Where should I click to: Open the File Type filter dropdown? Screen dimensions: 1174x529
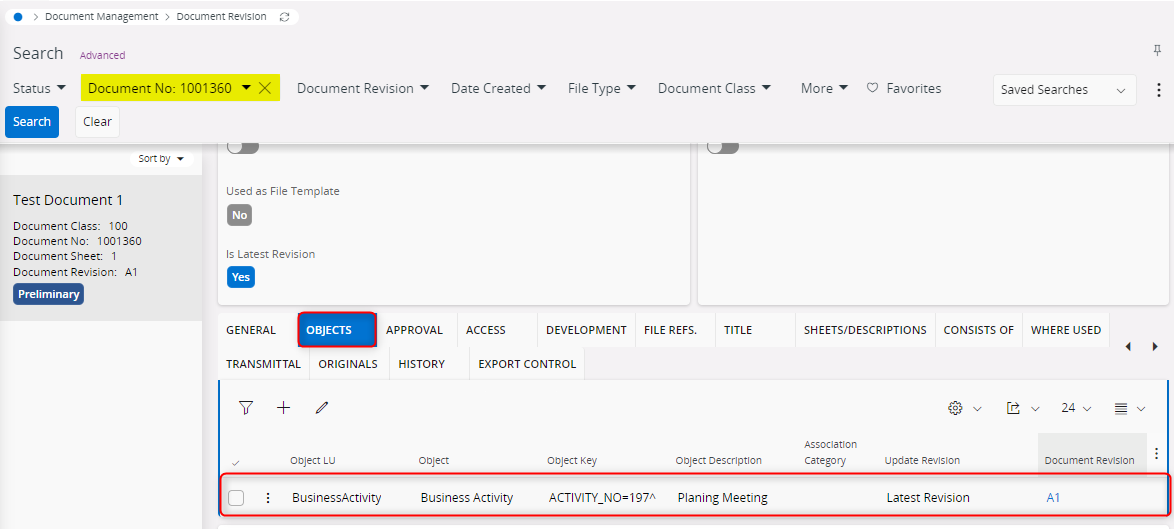(602, 88)
